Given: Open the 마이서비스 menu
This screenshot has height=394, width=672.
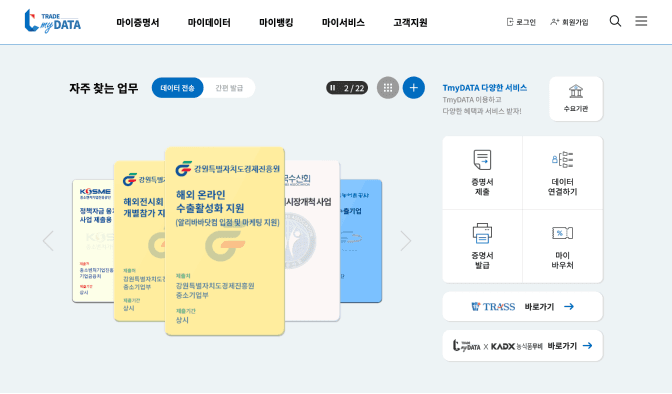Looking at the screenshot, I should tap(343, 22).
